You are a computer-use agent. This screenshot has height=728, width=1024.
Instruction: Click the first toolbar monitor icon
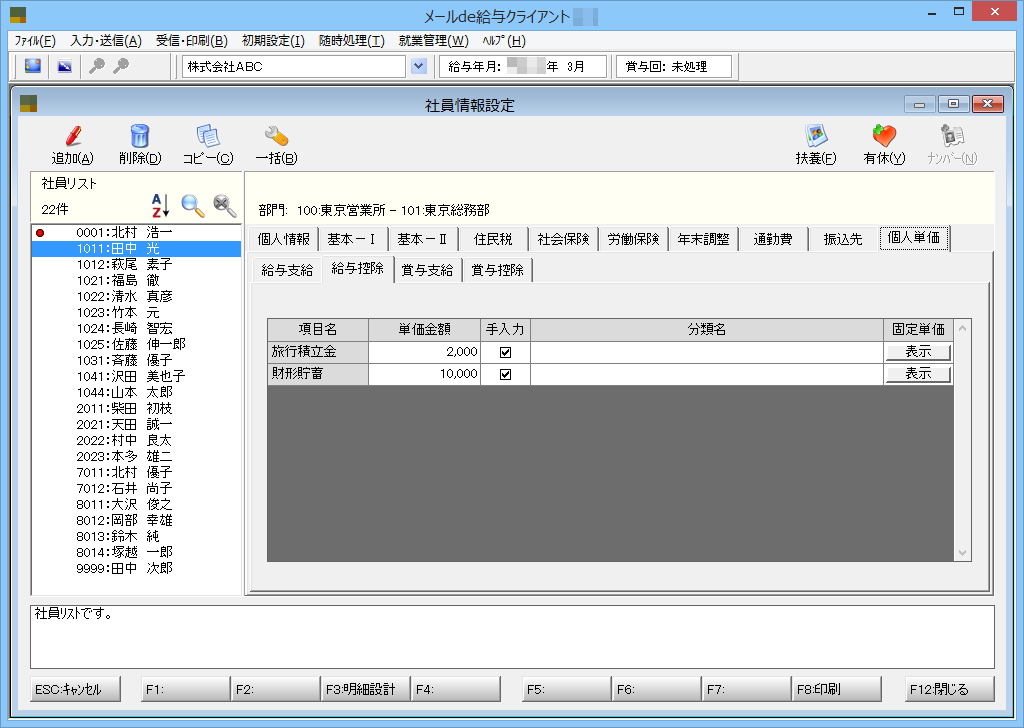(33, 66)
